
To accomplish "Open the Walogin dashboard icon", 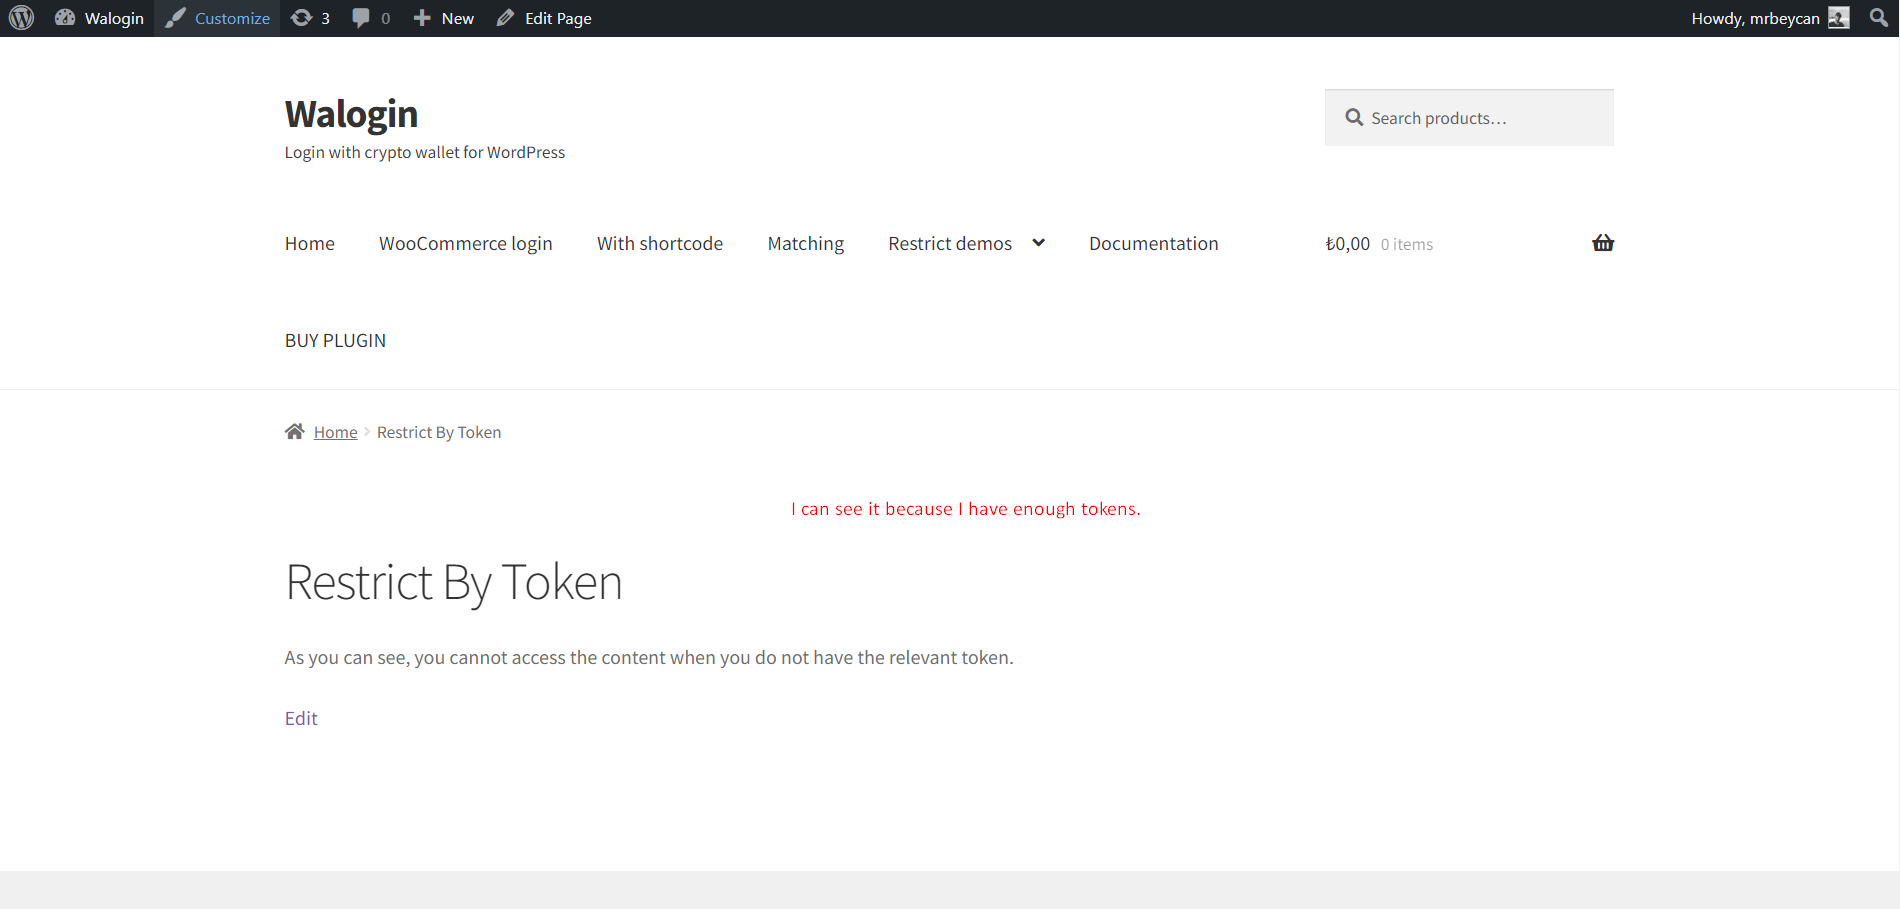I will pos(65,18).
